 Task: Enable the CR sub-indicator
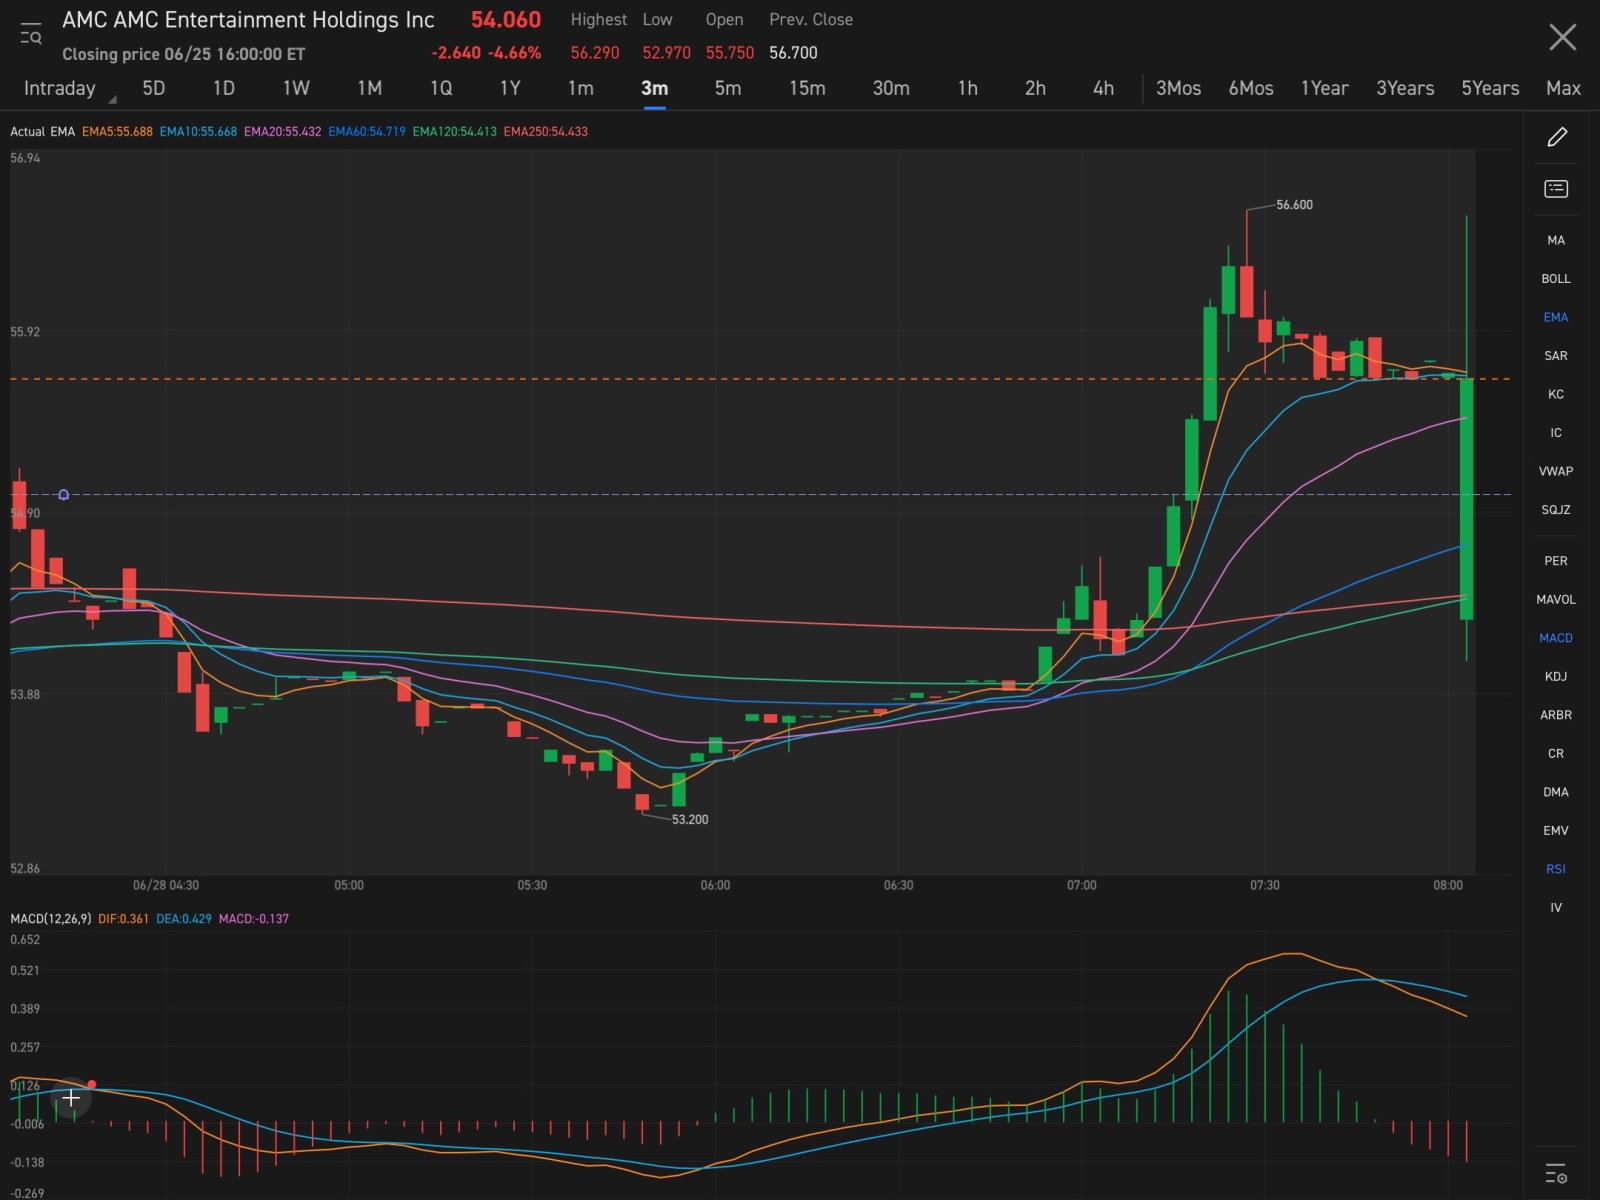point(1556,754)
